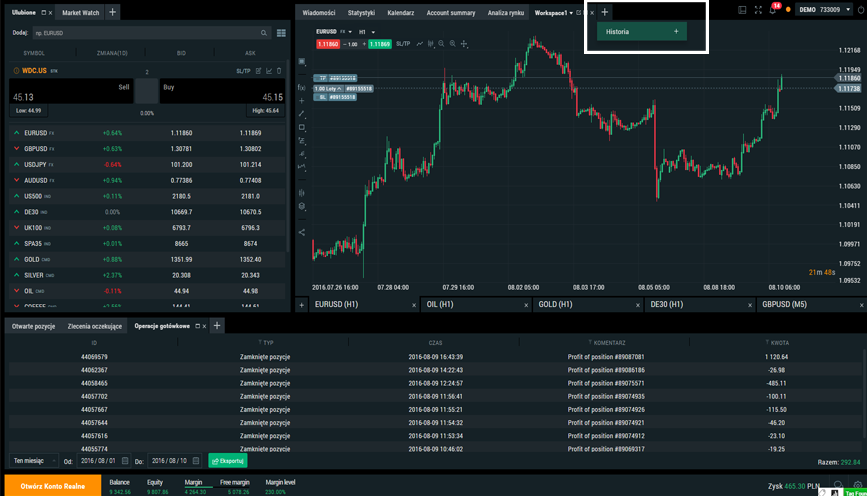Screen dimensions: 867x496
Task: Click the search magnifier in symbol field
Action: [x=264, y=33]
